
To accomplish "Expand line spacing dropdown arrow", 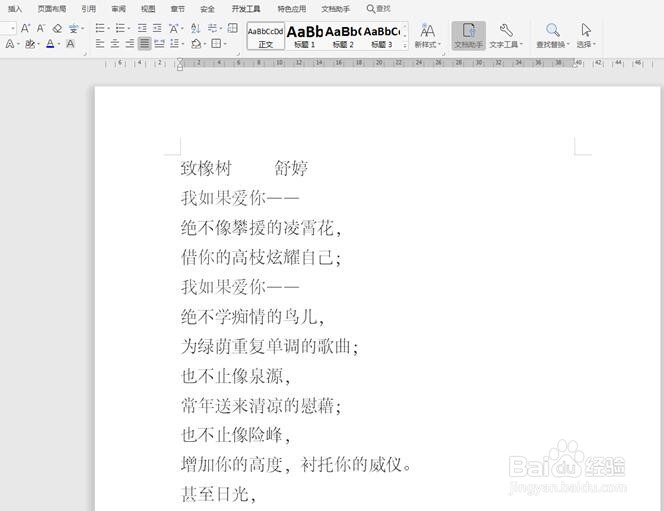I will 183,44.
